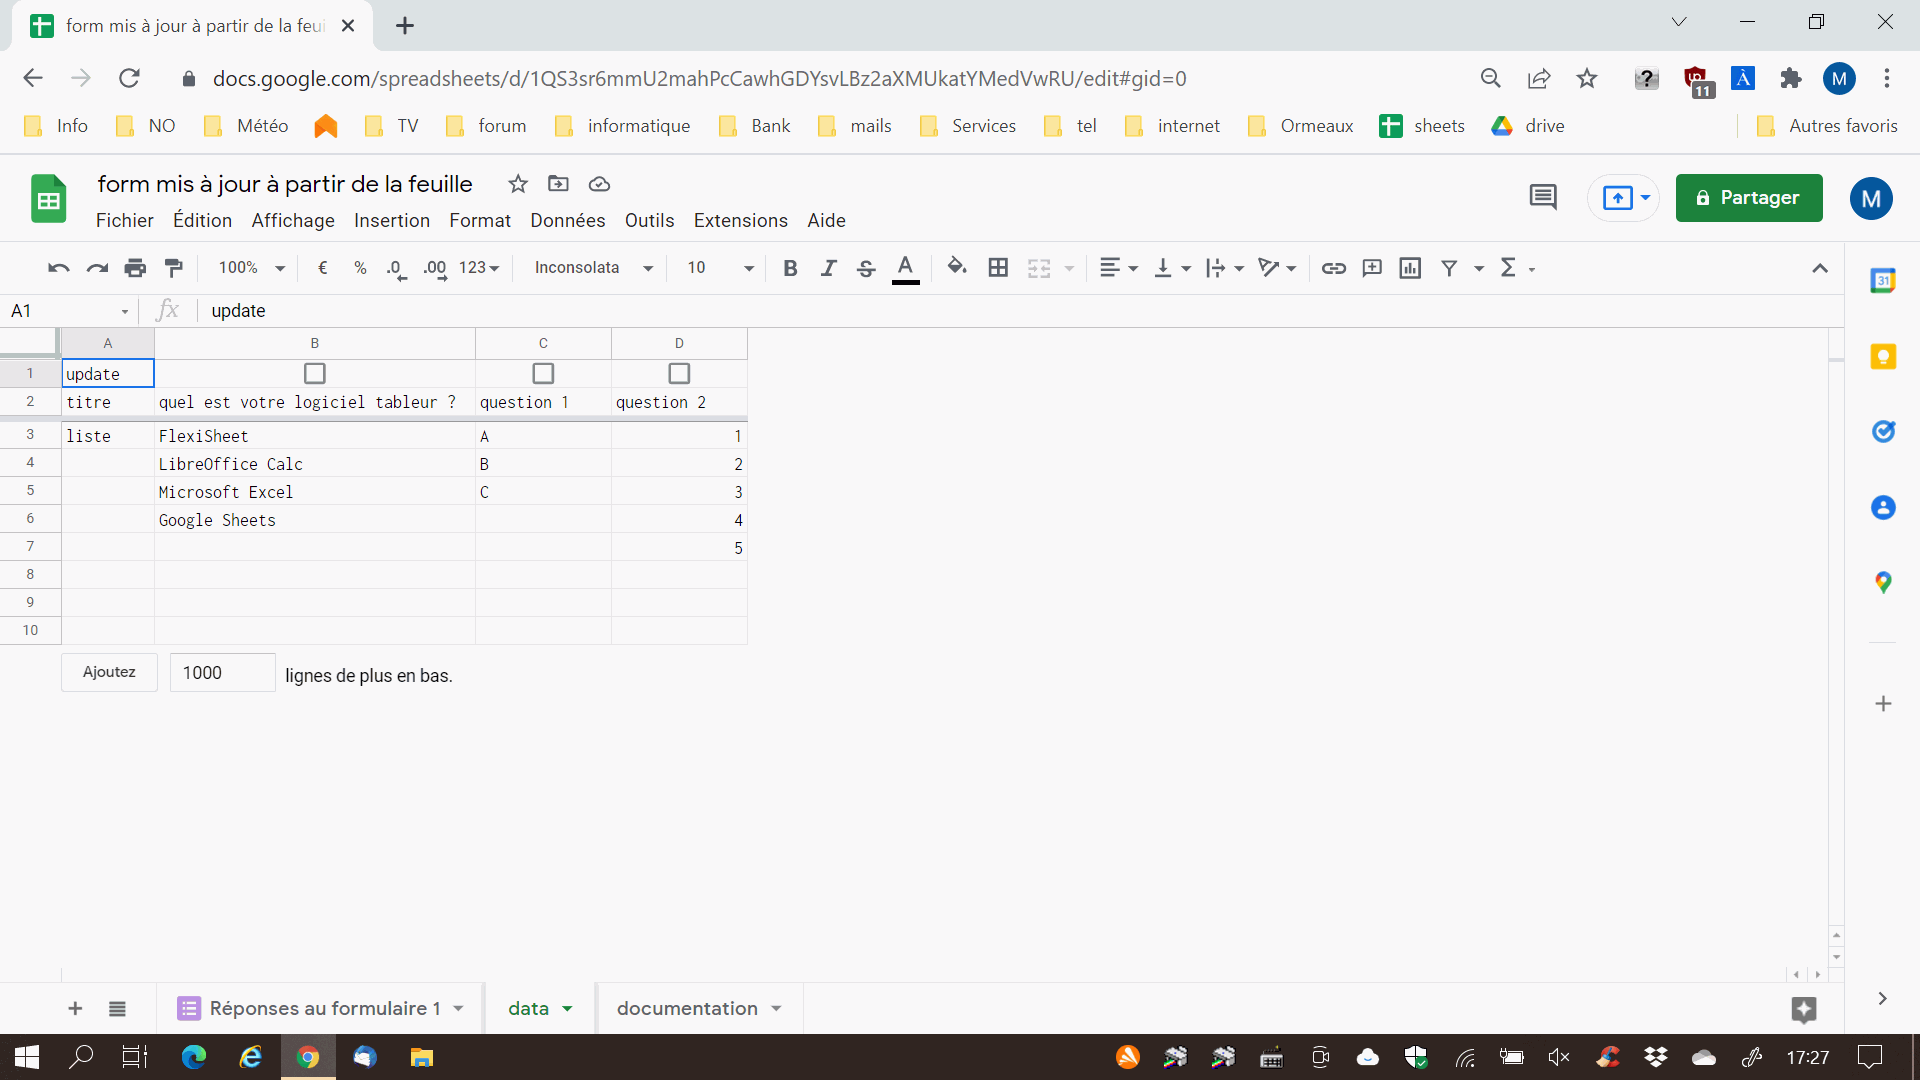The height and width of the screenshot is (1080, 1920).
Task: Apply bold formatting with B icon
Action: pyautogui.click(x=790, y=268)
